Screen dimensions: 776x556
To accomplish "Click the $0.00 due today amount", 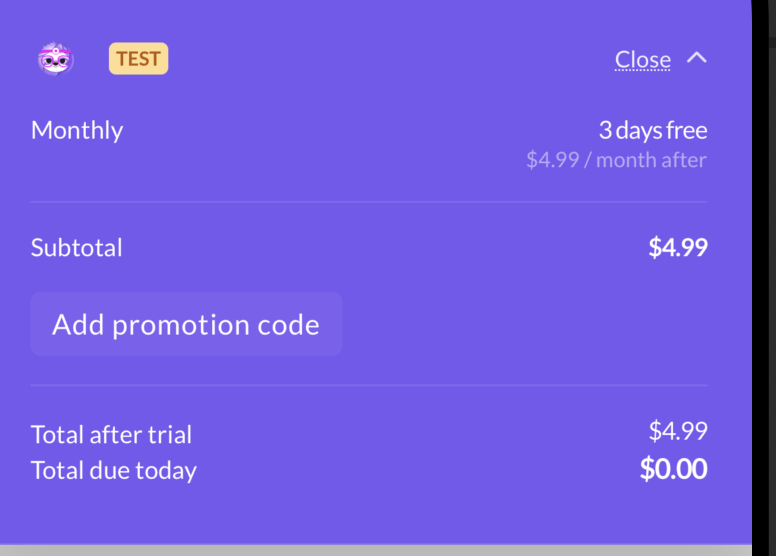I will [x=673, y=469].
